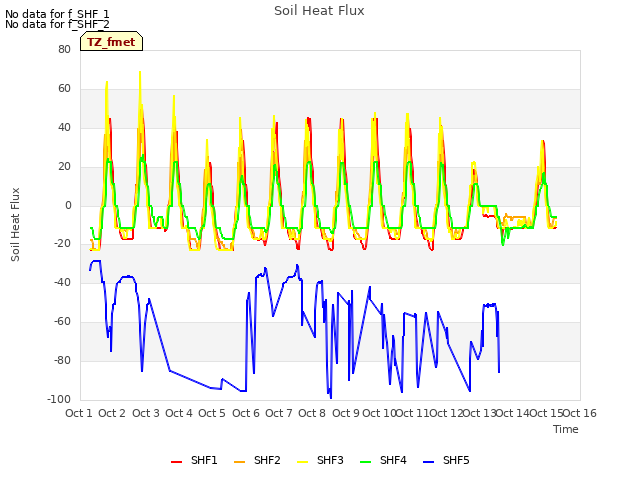Toggle SHF5 series in legend
640x480 pixels.
446,460
